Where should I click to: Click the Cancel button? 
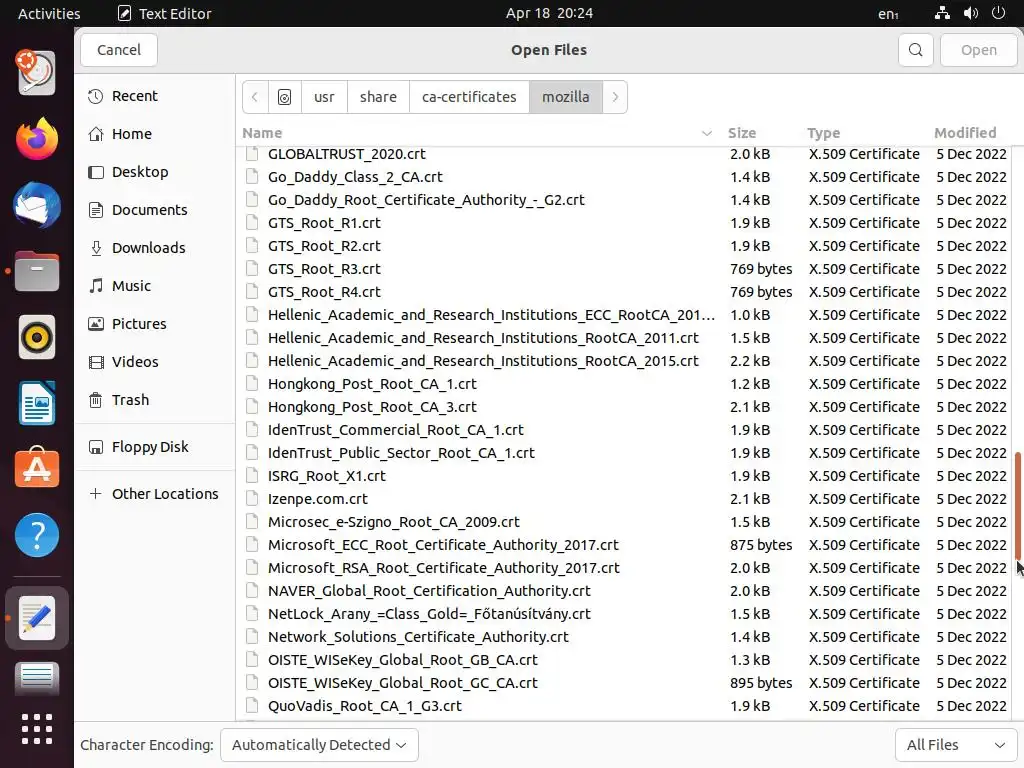(119, 50)
